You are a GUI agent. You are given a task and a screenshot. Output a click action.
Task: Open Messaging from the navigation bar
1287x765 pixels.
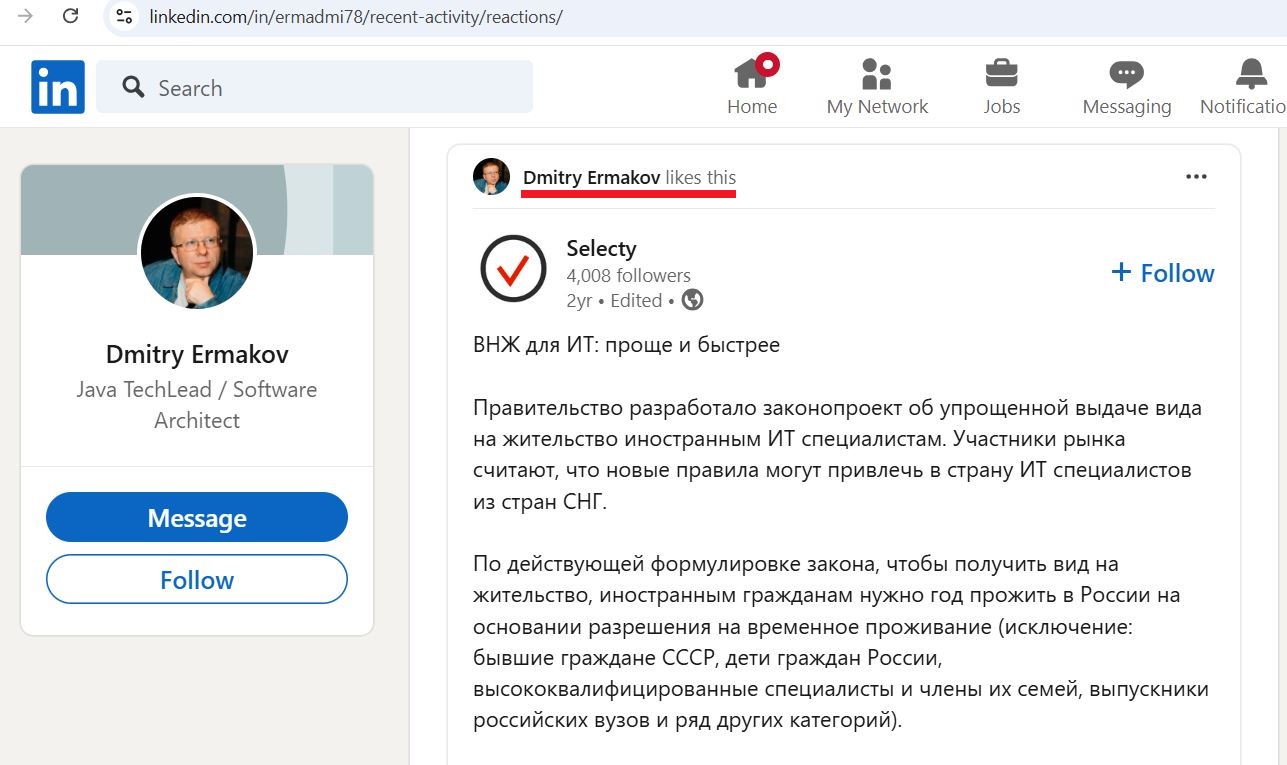point(1127,87)
